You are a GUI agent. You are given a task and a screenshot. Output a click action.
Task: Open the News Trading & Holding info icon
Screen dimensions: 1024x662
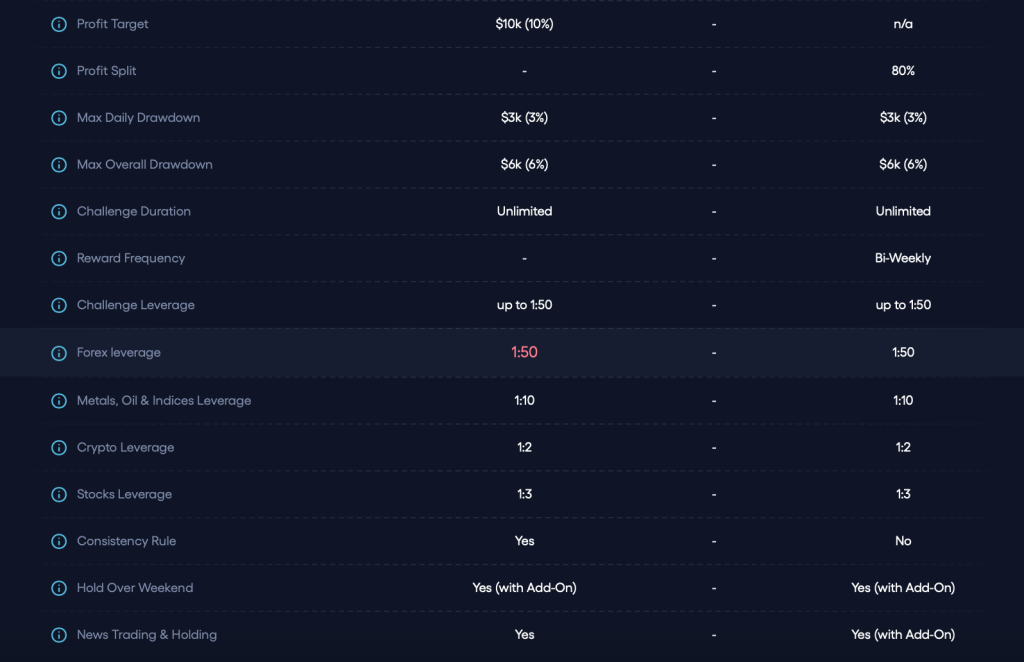pyautogui.click(x=59, y=635)
